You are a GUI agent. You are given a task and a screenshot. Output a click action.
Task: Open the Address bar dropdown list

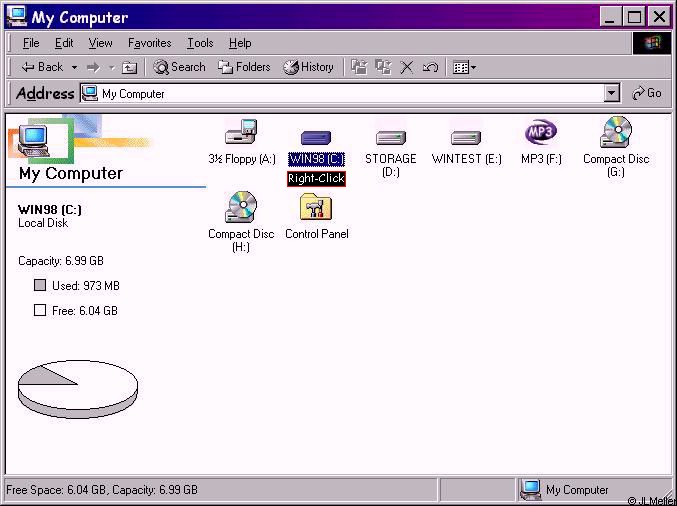[x=611, y=93]
